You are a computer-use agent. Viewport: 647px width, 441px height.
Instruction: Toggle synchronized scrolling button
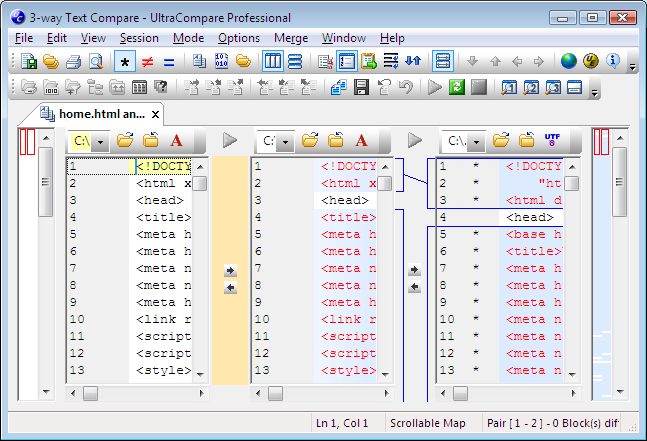point(443,61)
